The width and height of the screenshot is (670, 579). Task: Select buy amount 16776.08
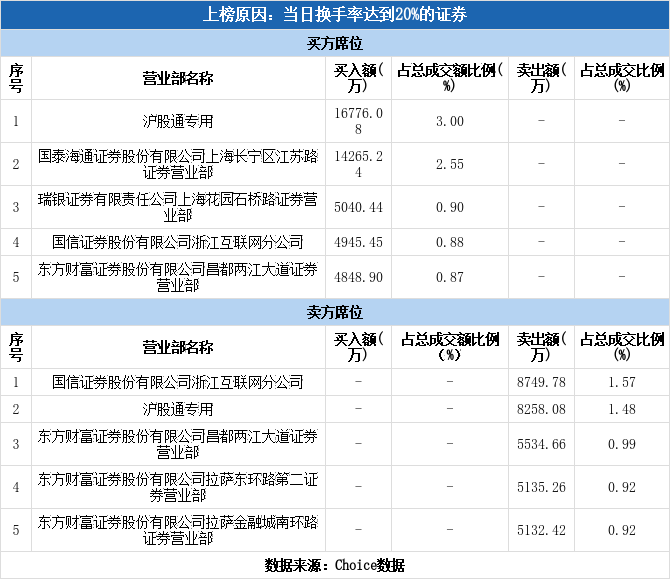pos(358,121)
